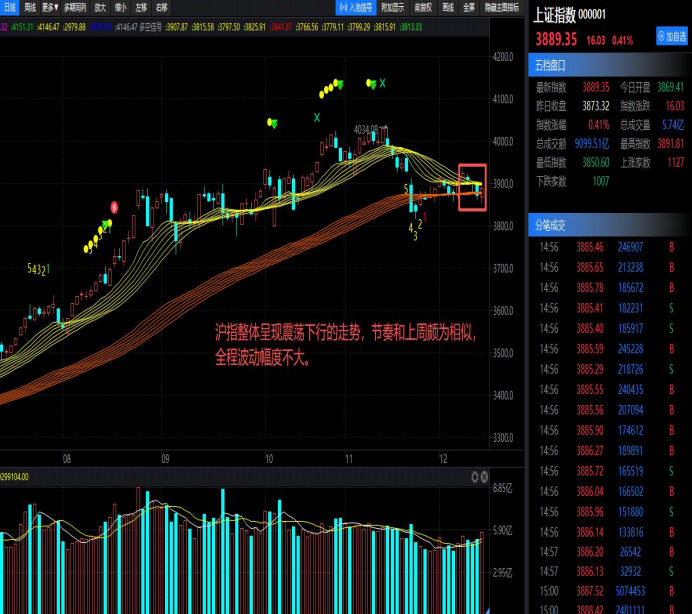Switch chart to 日线 daily period

[10, 8]
